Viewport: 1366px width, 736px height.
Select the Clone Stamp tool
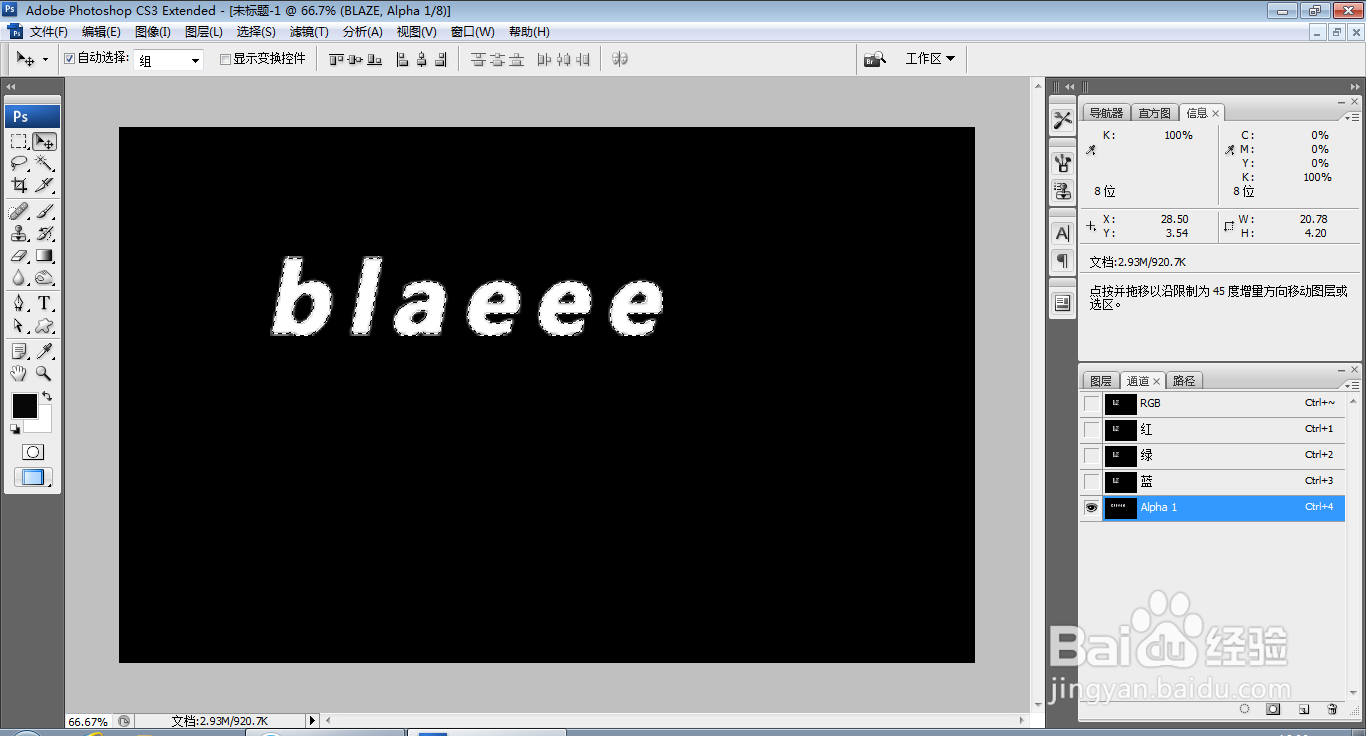[x=19, y=233]
